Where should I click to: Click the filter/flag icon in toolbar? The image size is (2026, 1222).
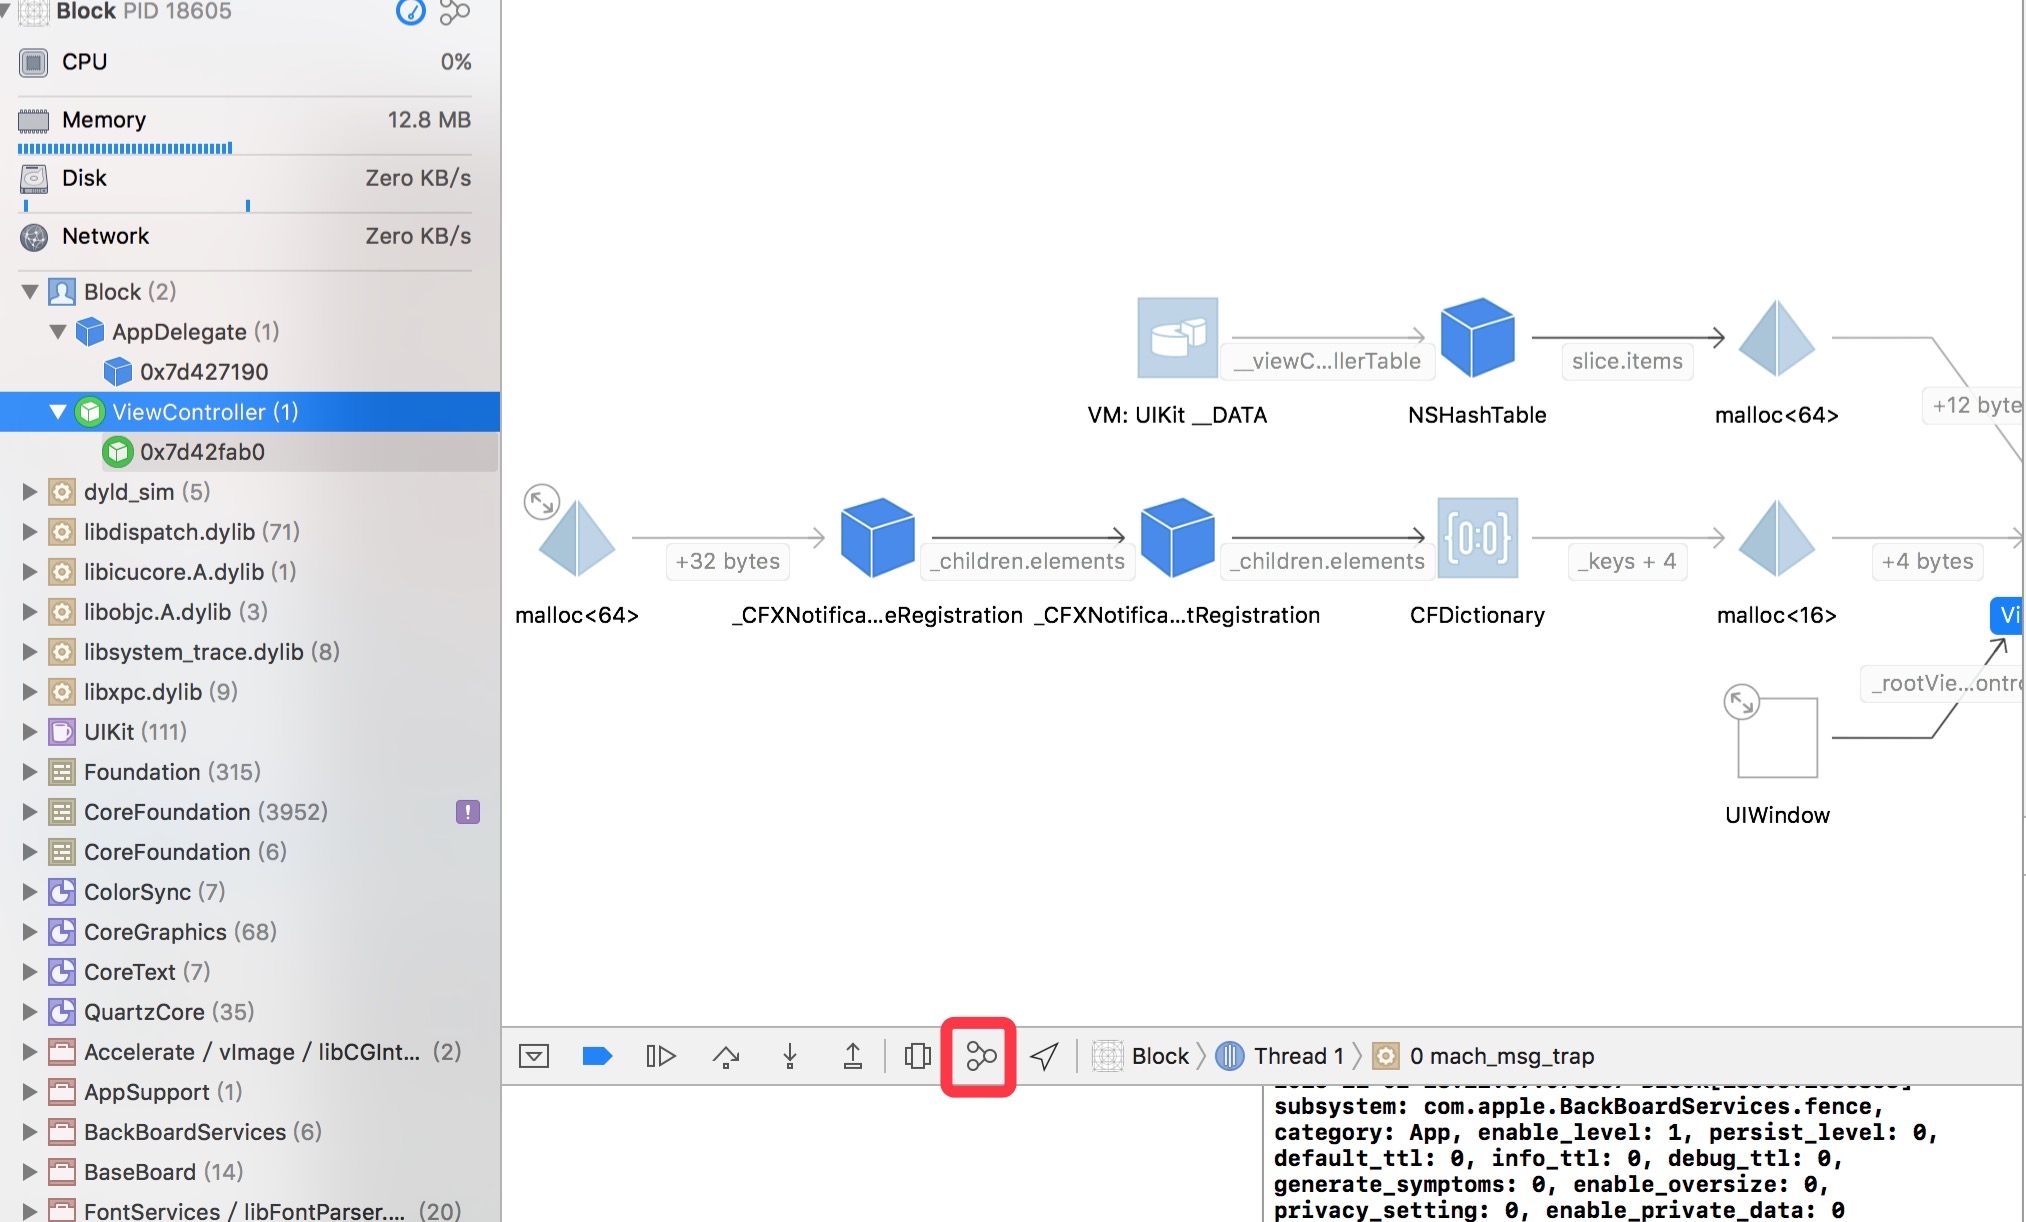point(596,1055)
